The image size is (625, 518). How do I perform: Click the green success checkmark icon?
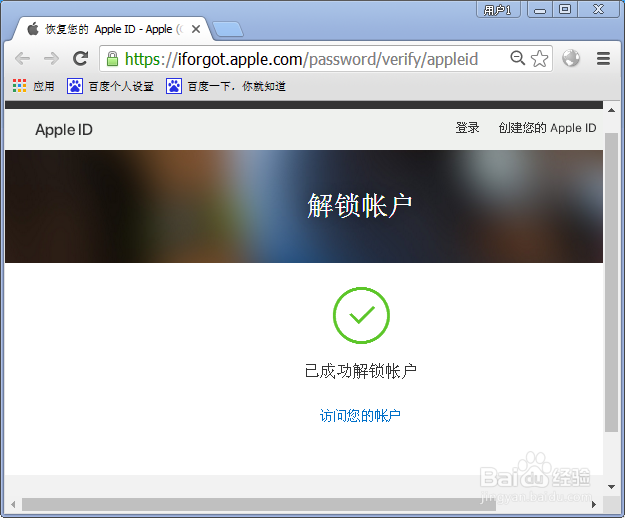[x=361, y=315]
